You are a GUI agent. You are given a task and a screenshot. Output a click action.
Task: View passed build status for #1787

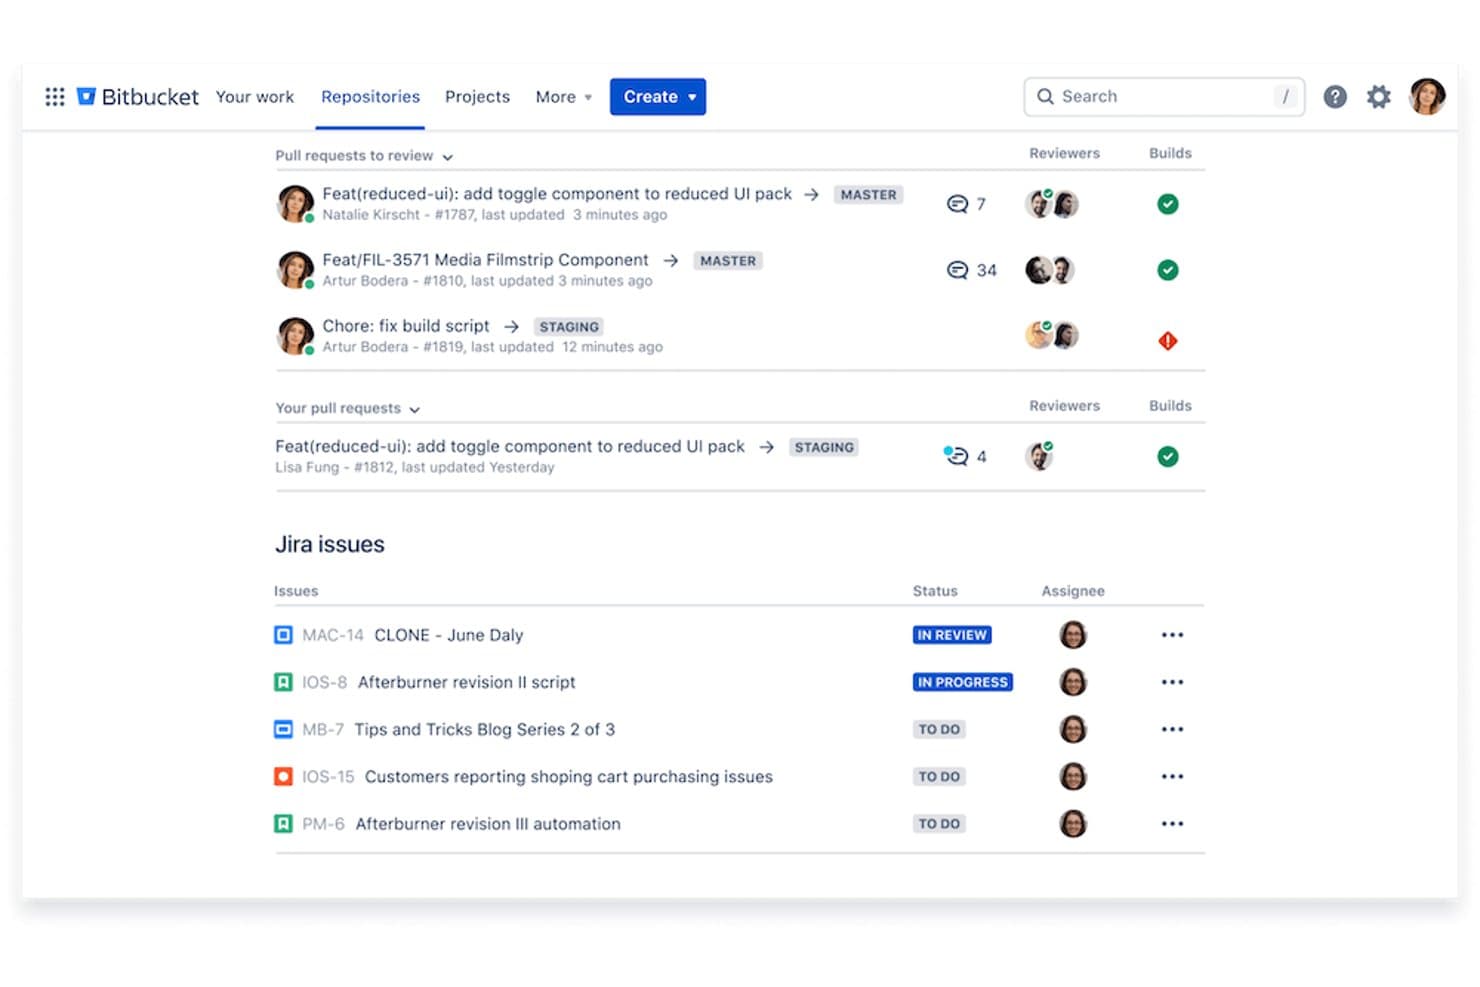pyautogui.click(x=1167, y=204)
